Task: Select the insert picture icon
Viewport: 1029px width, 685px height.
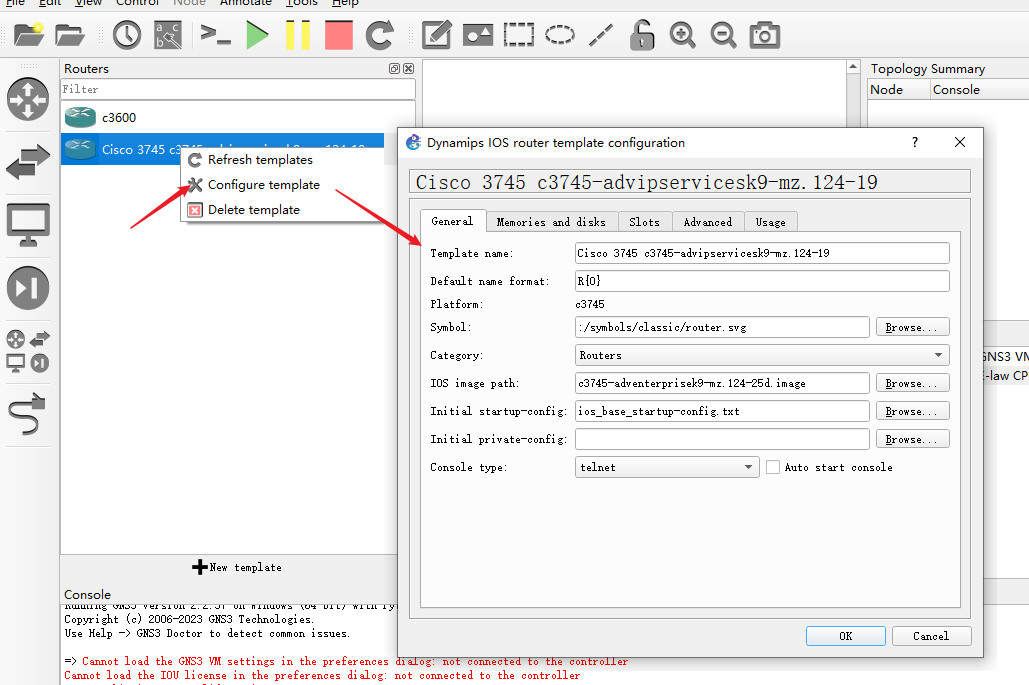Action: pyautogui.click(x=478, y=35)
